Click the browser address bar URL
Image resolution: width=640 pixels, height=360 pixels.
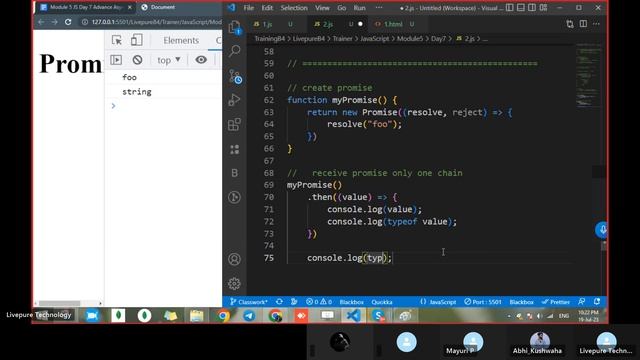[x=156, y=22]
